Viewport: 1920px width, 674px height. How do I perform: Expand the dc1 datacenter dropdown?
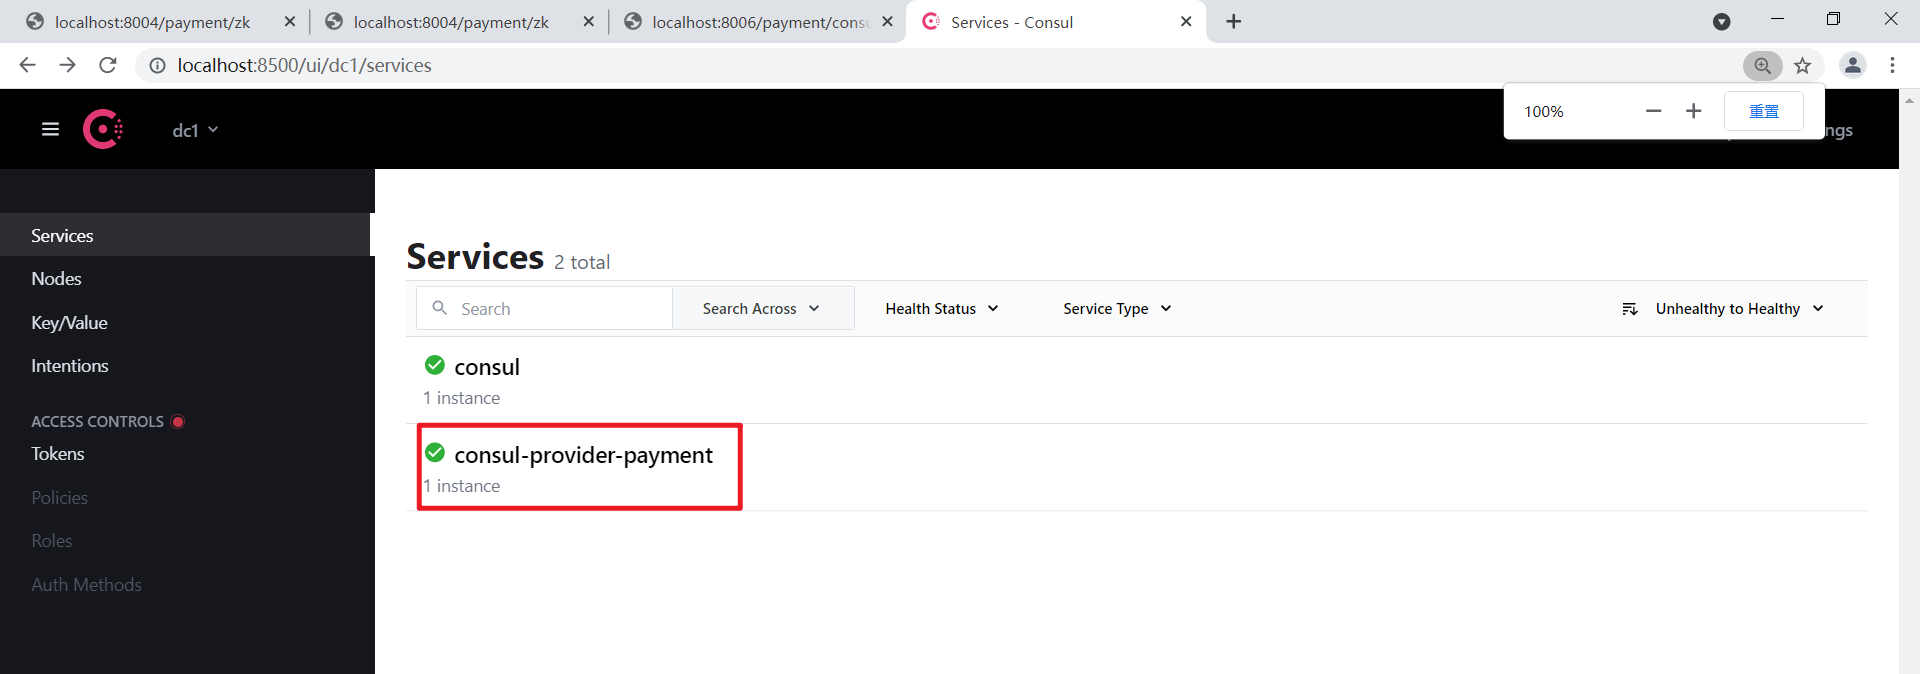(195, 130)
